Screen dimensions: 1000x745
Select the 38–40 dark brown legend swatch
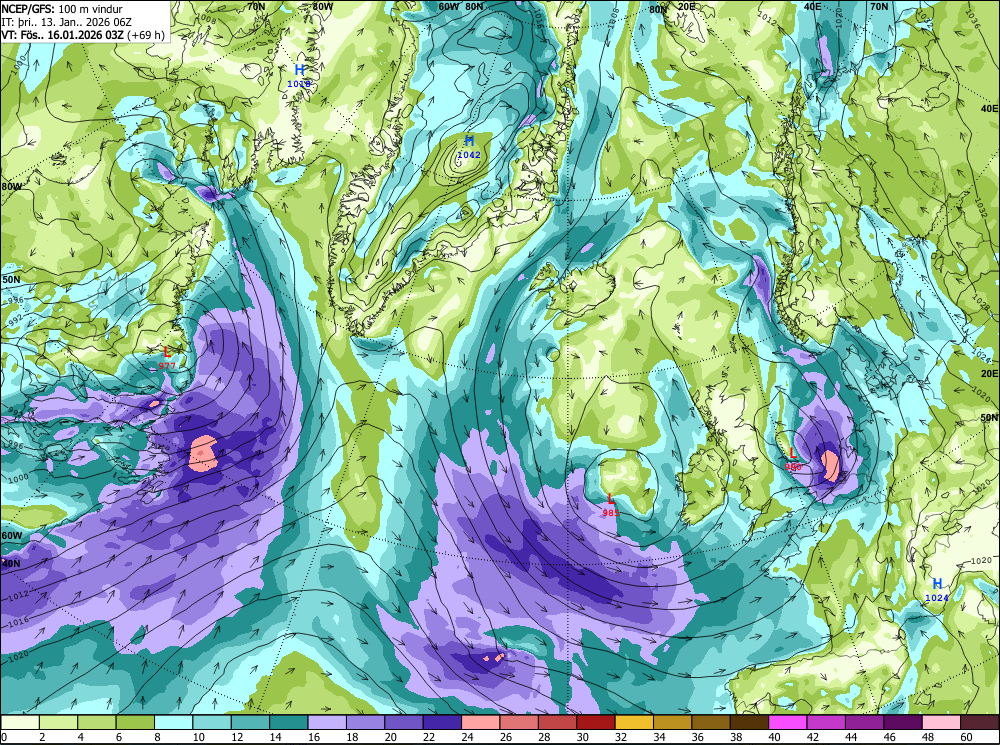[x=749, y=722]
